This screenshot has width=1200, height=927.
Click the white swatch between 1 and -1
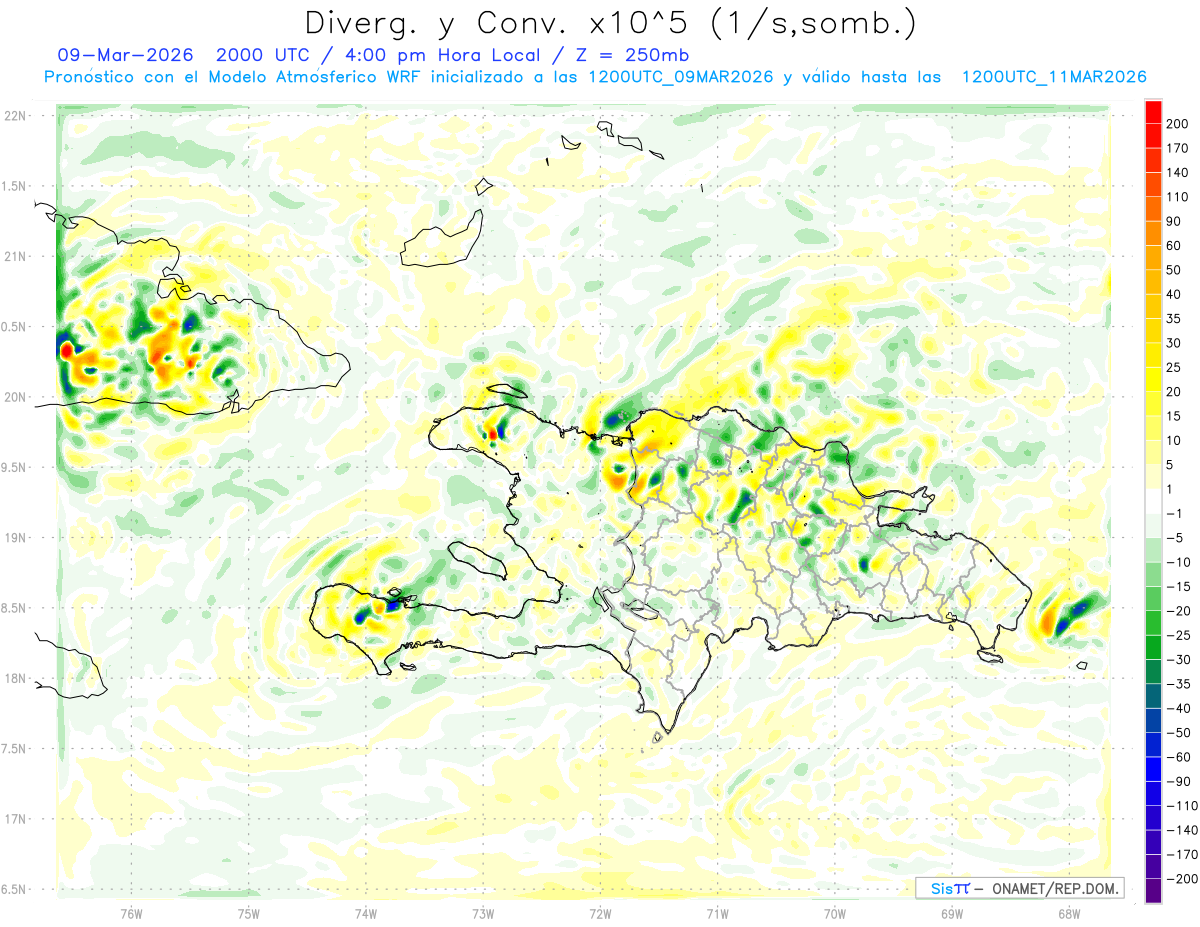pyautogui.click(x=1153, y=501)
